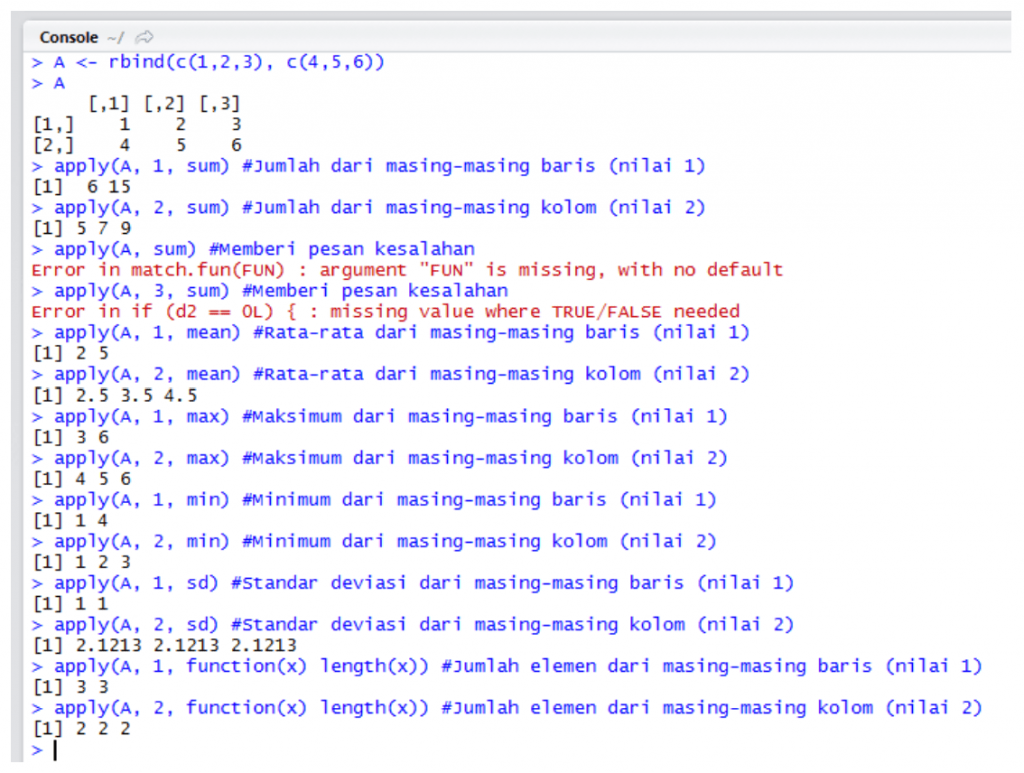
Task: Click the final output line 2 2 2
Action: (81, 728)
